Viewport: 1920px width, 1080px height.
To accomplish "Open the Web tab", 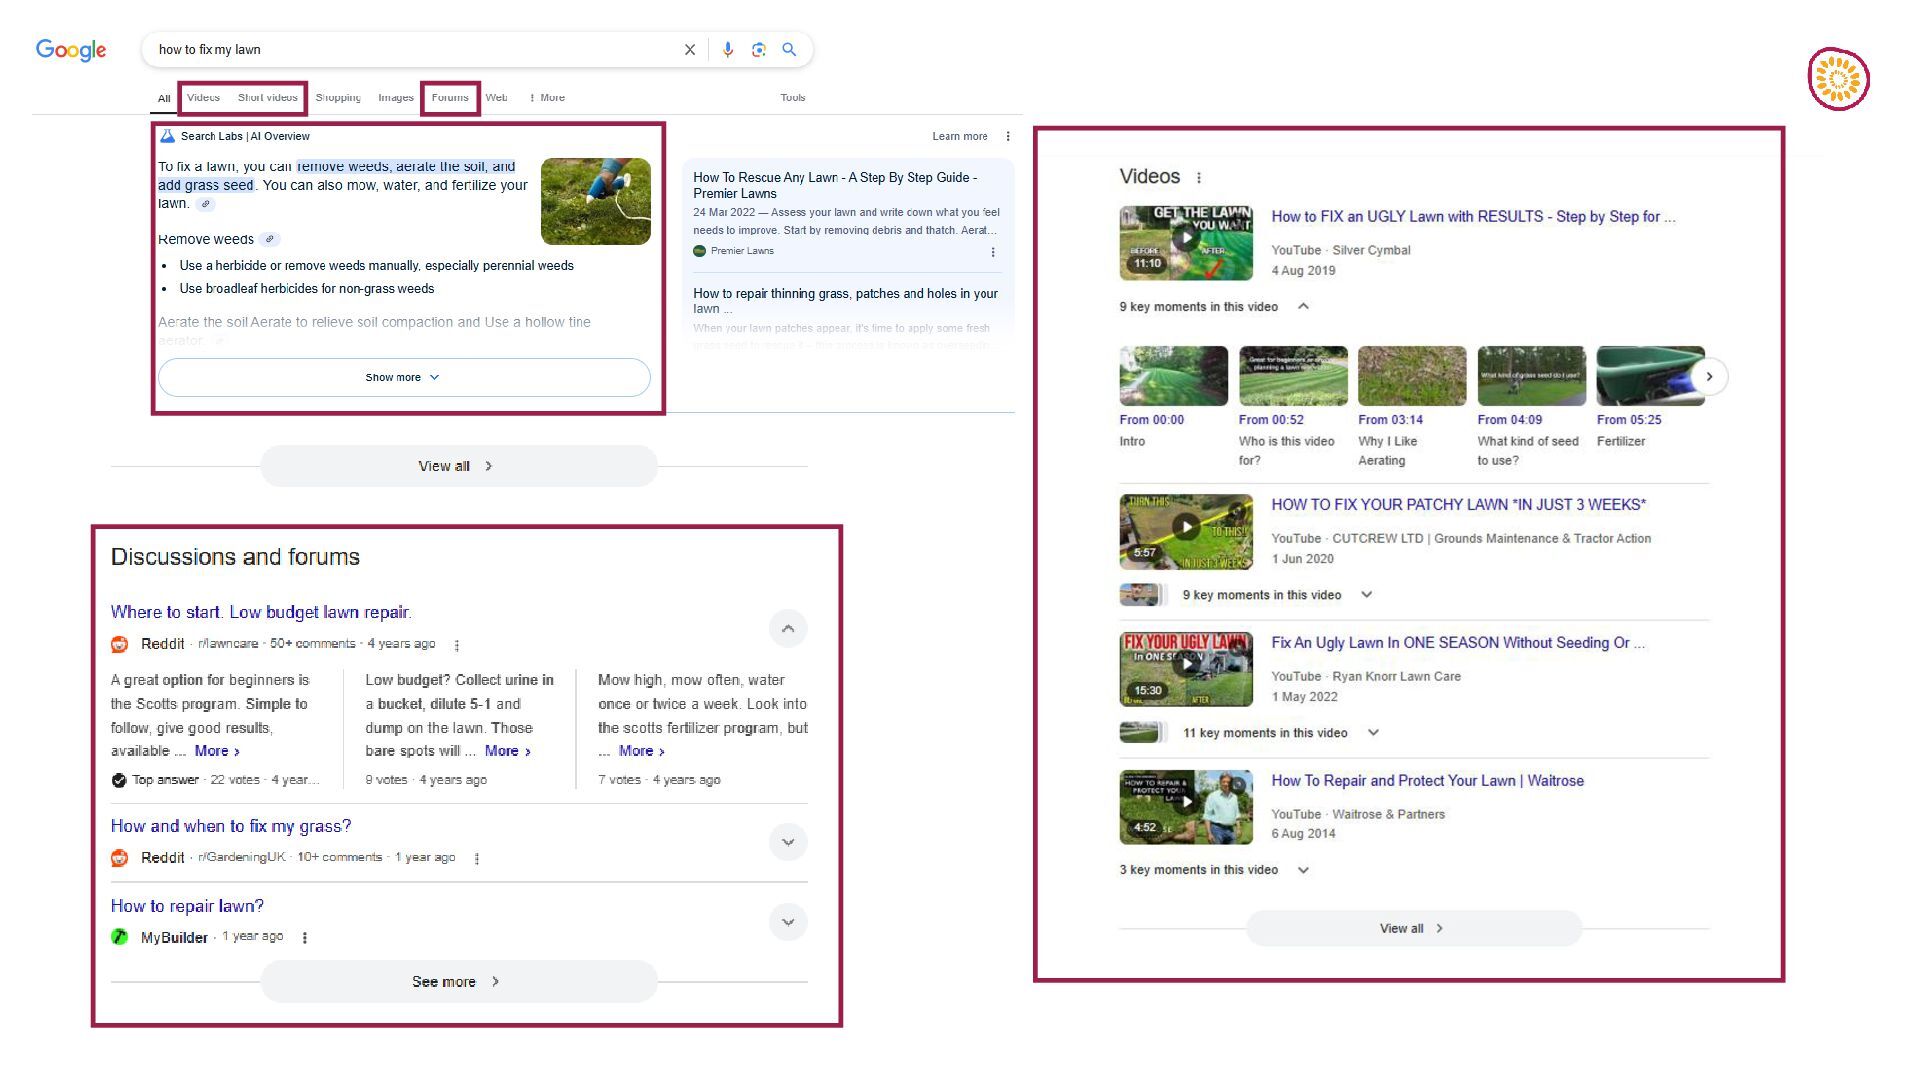I will pyautogui.click(x=497, y=98).
